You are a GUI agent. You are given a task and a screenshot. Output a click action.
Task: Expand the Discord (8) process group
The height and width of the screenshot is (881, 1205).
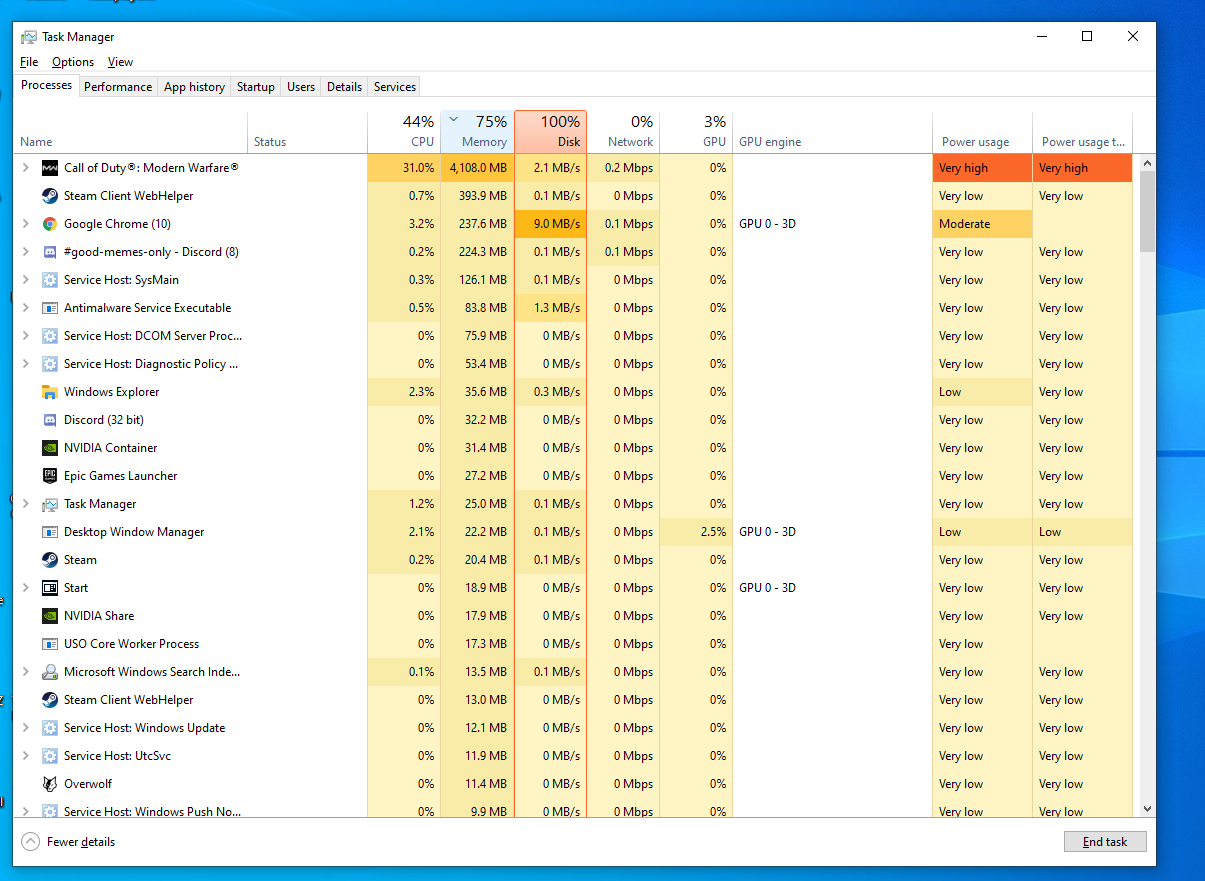pos(26,252)
